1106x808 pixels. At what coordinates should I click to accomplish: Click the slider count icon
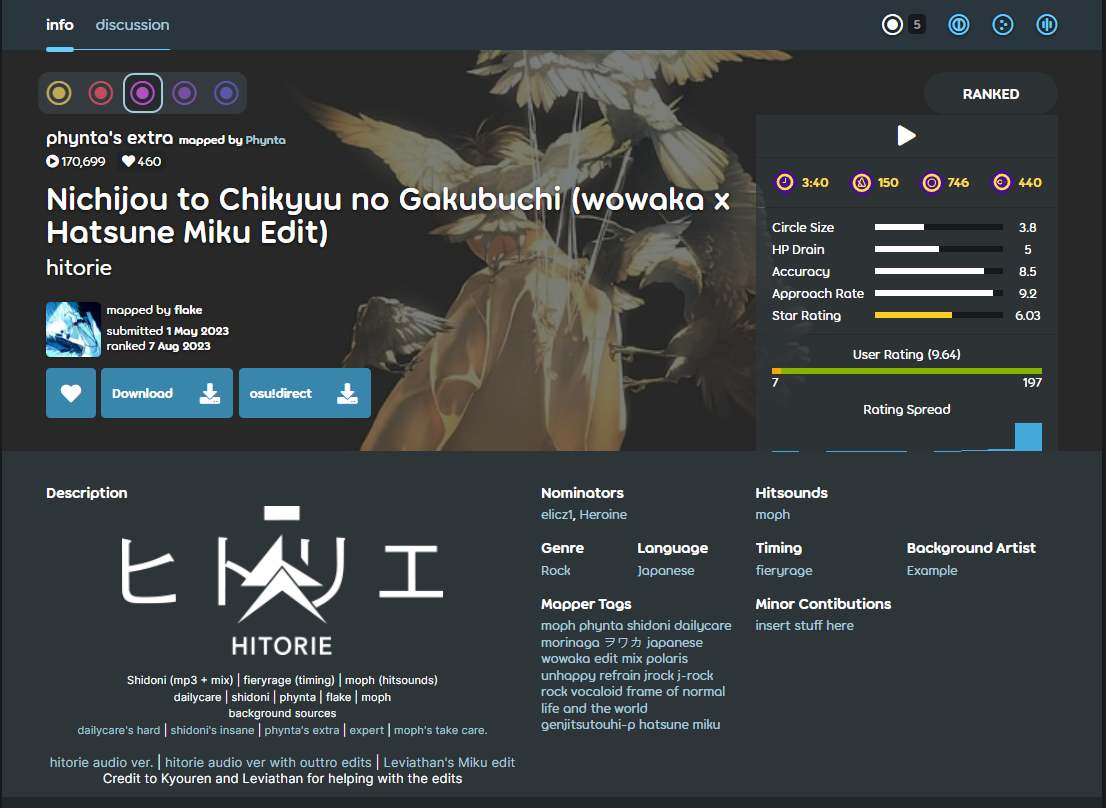[x=1002, y=182]
